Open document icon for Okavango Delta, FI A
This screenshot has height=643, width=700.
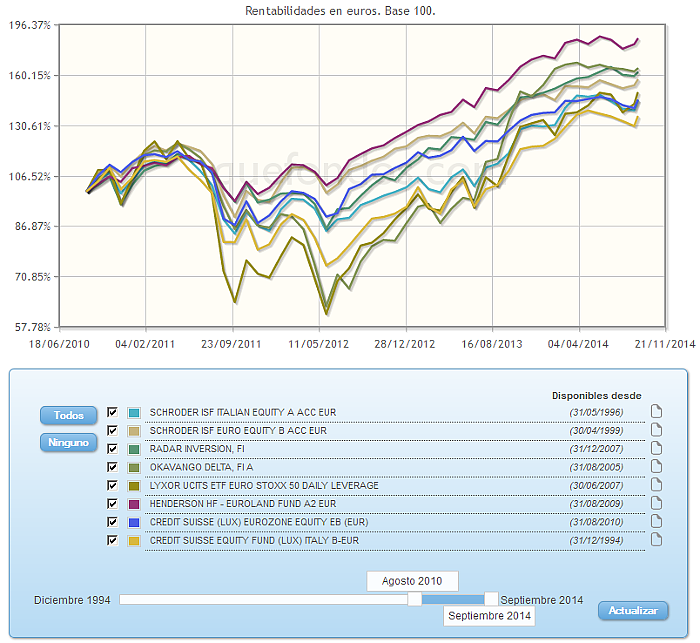coord(656,466)
